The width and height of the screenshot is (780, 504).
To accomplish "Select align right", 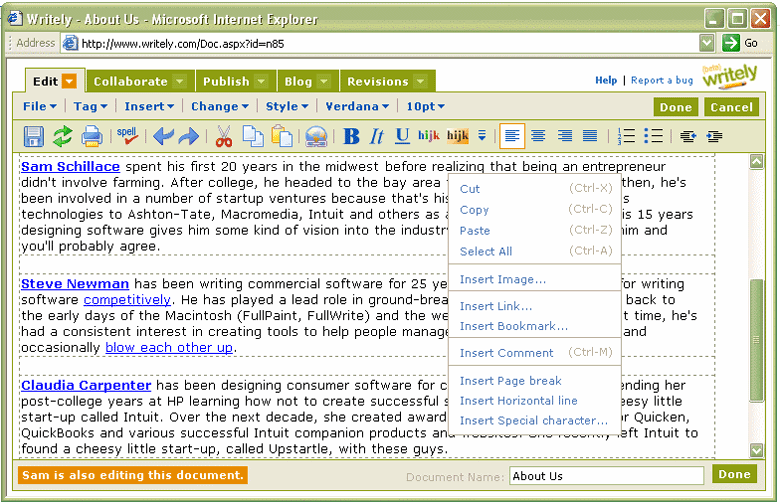I will click(x=564, y=135).
